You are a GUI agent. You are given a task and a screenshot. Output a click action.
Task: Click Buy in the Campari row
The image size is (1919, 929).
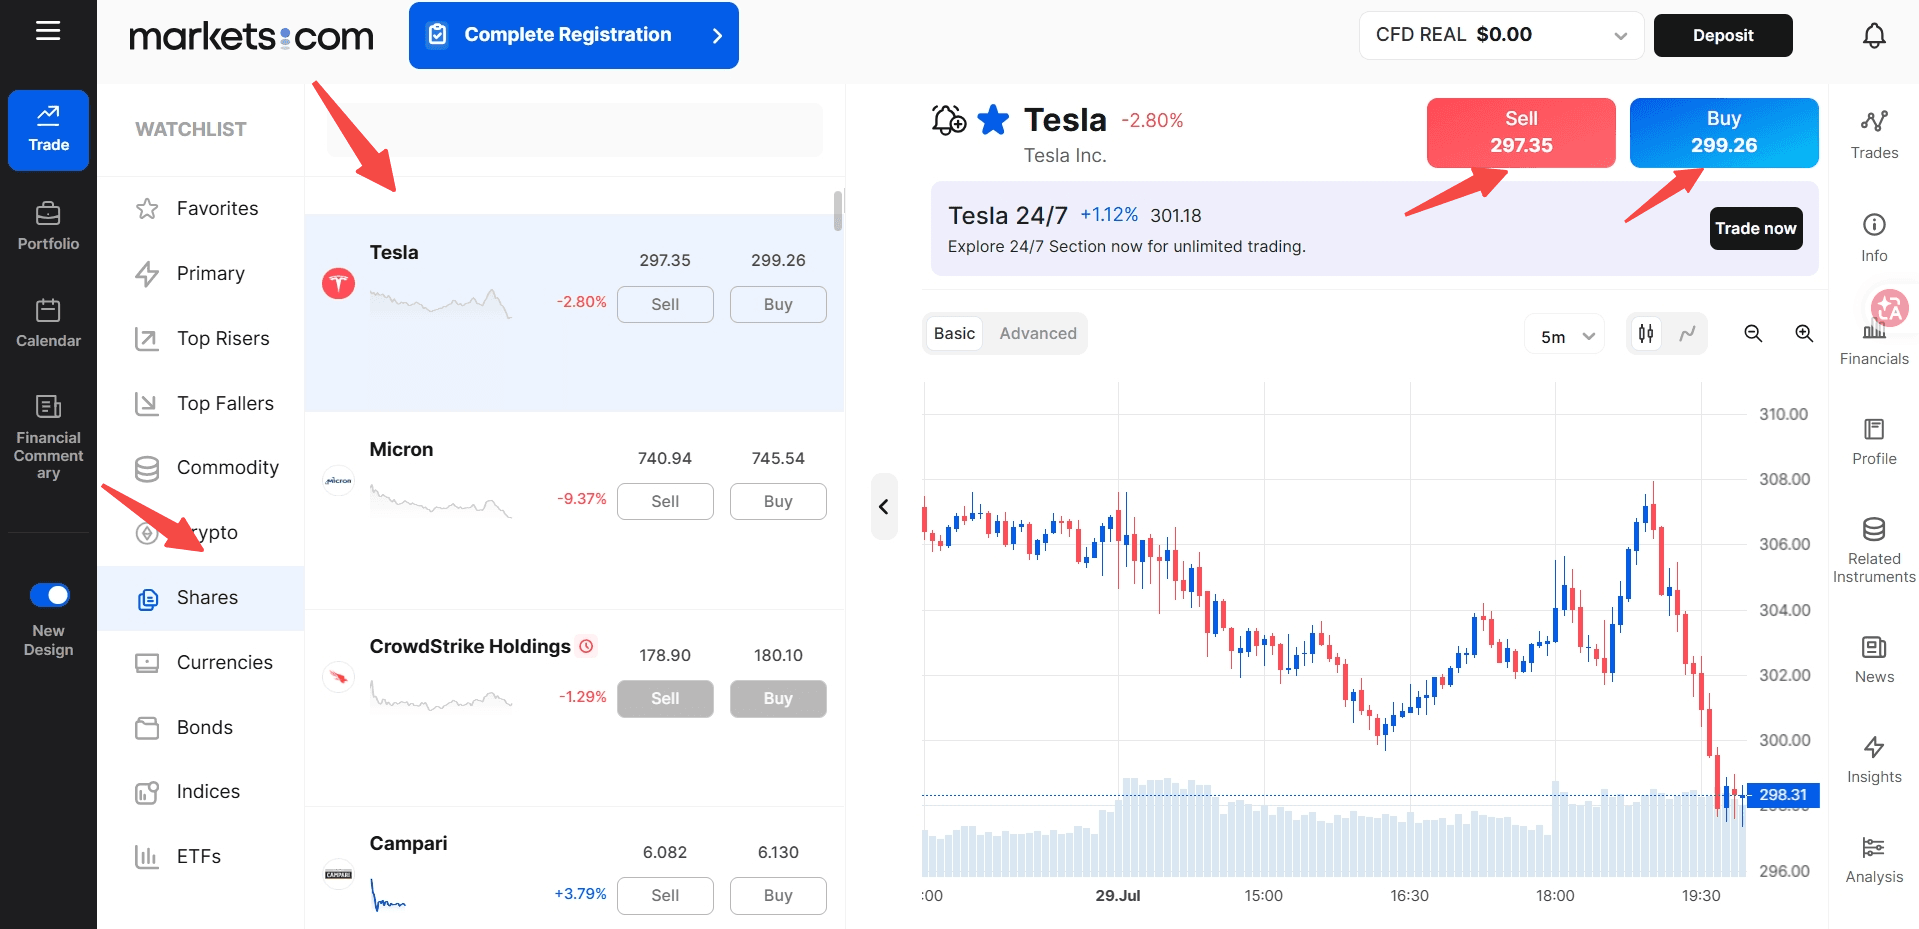pyautogui.click(x=778, y=895)
